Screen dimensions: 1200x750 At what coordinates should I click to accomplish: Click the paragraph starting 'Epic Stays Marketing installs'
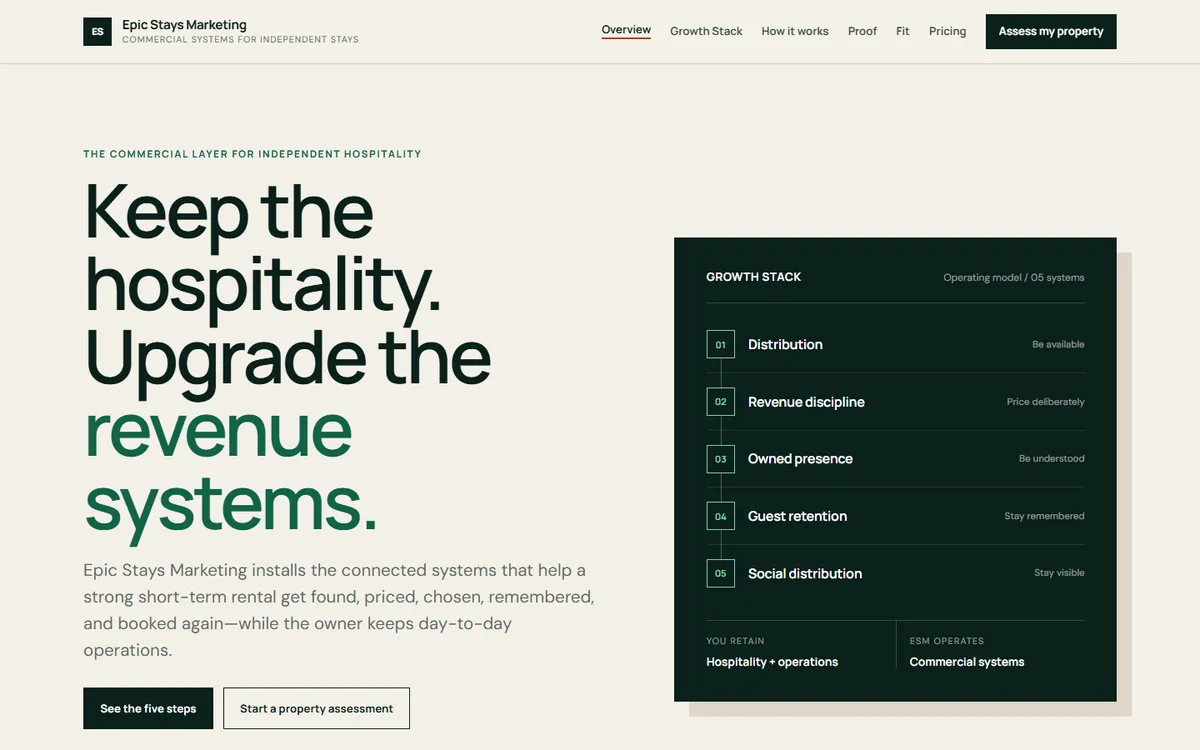point(339,610)
